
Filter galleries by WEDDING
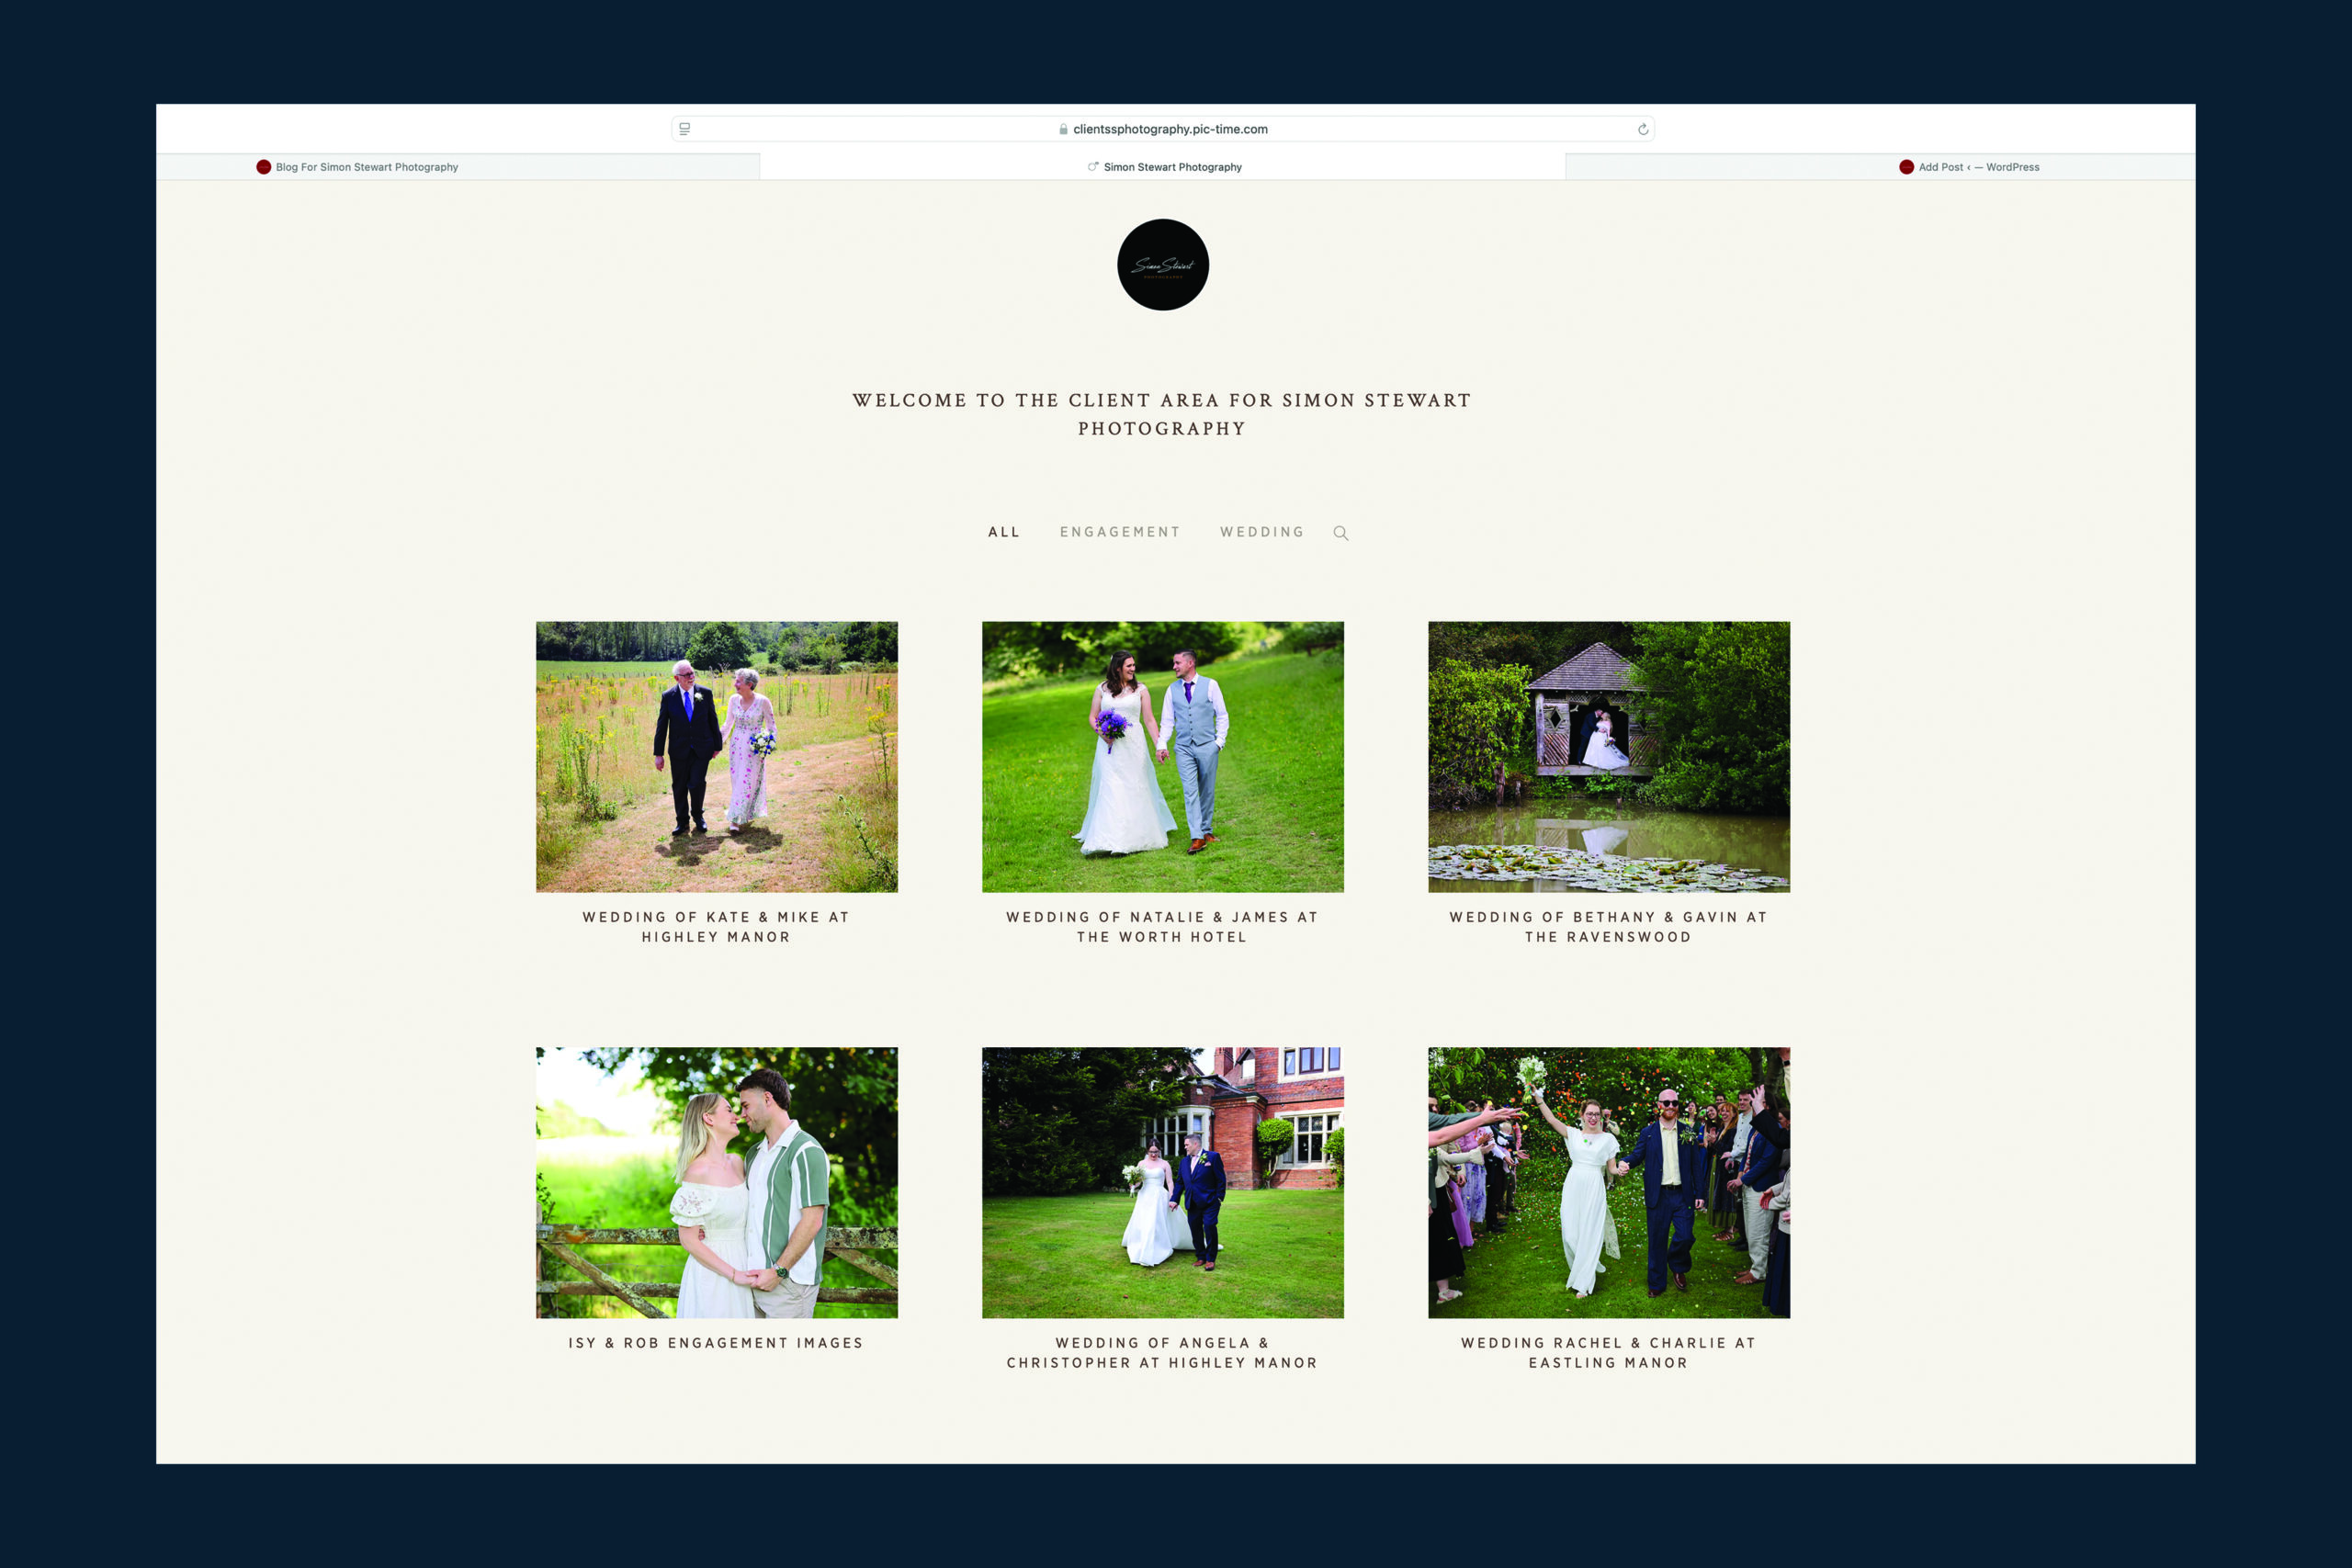(x=1262, y=532)
